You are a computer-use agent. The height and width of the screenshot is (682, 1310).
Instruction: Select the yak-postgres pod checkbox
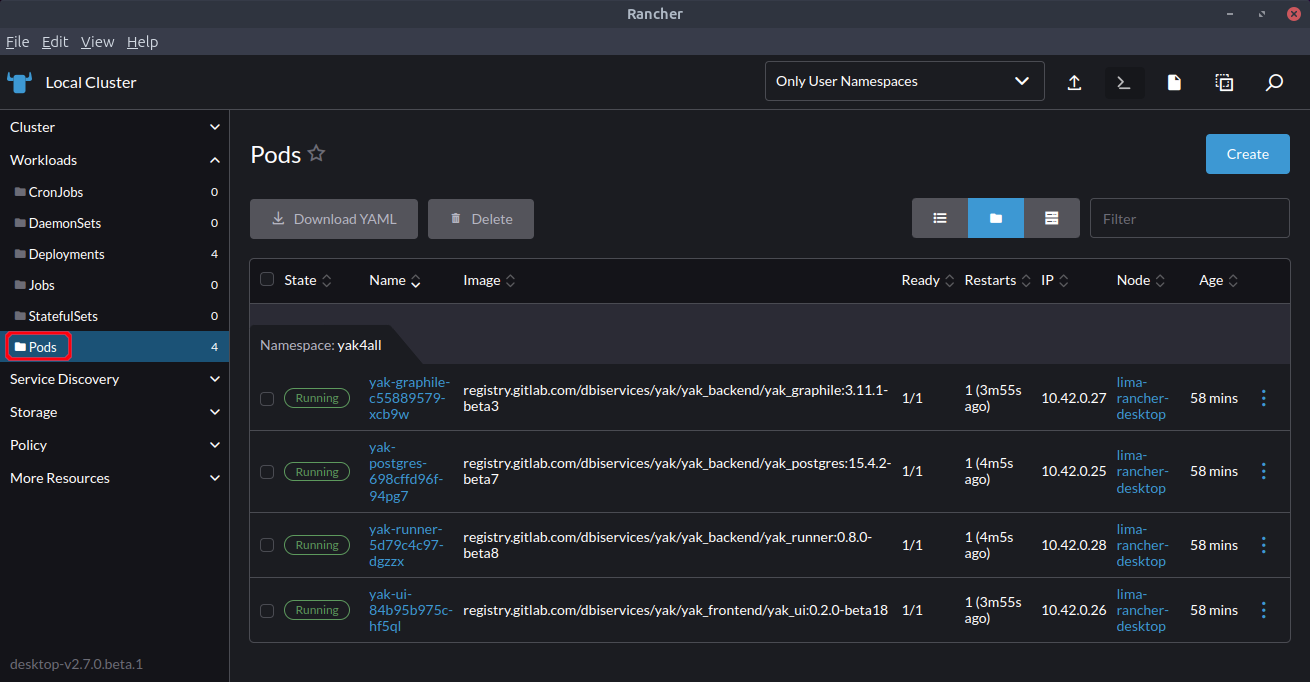click(267, 471)
